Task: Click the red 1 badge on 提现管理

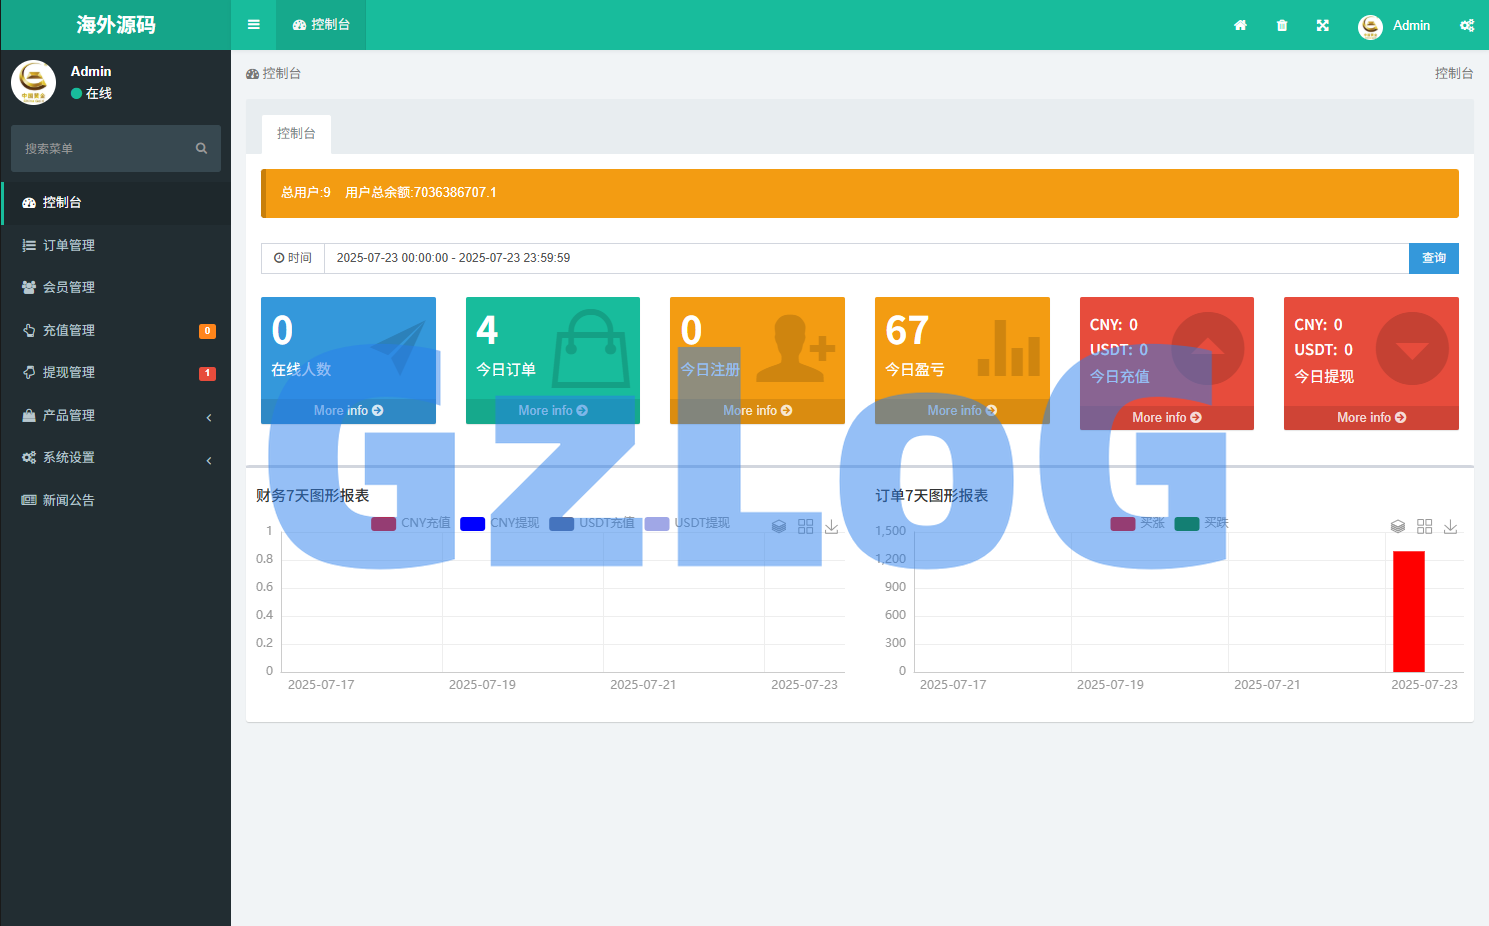Action: [x=207, y=373]
